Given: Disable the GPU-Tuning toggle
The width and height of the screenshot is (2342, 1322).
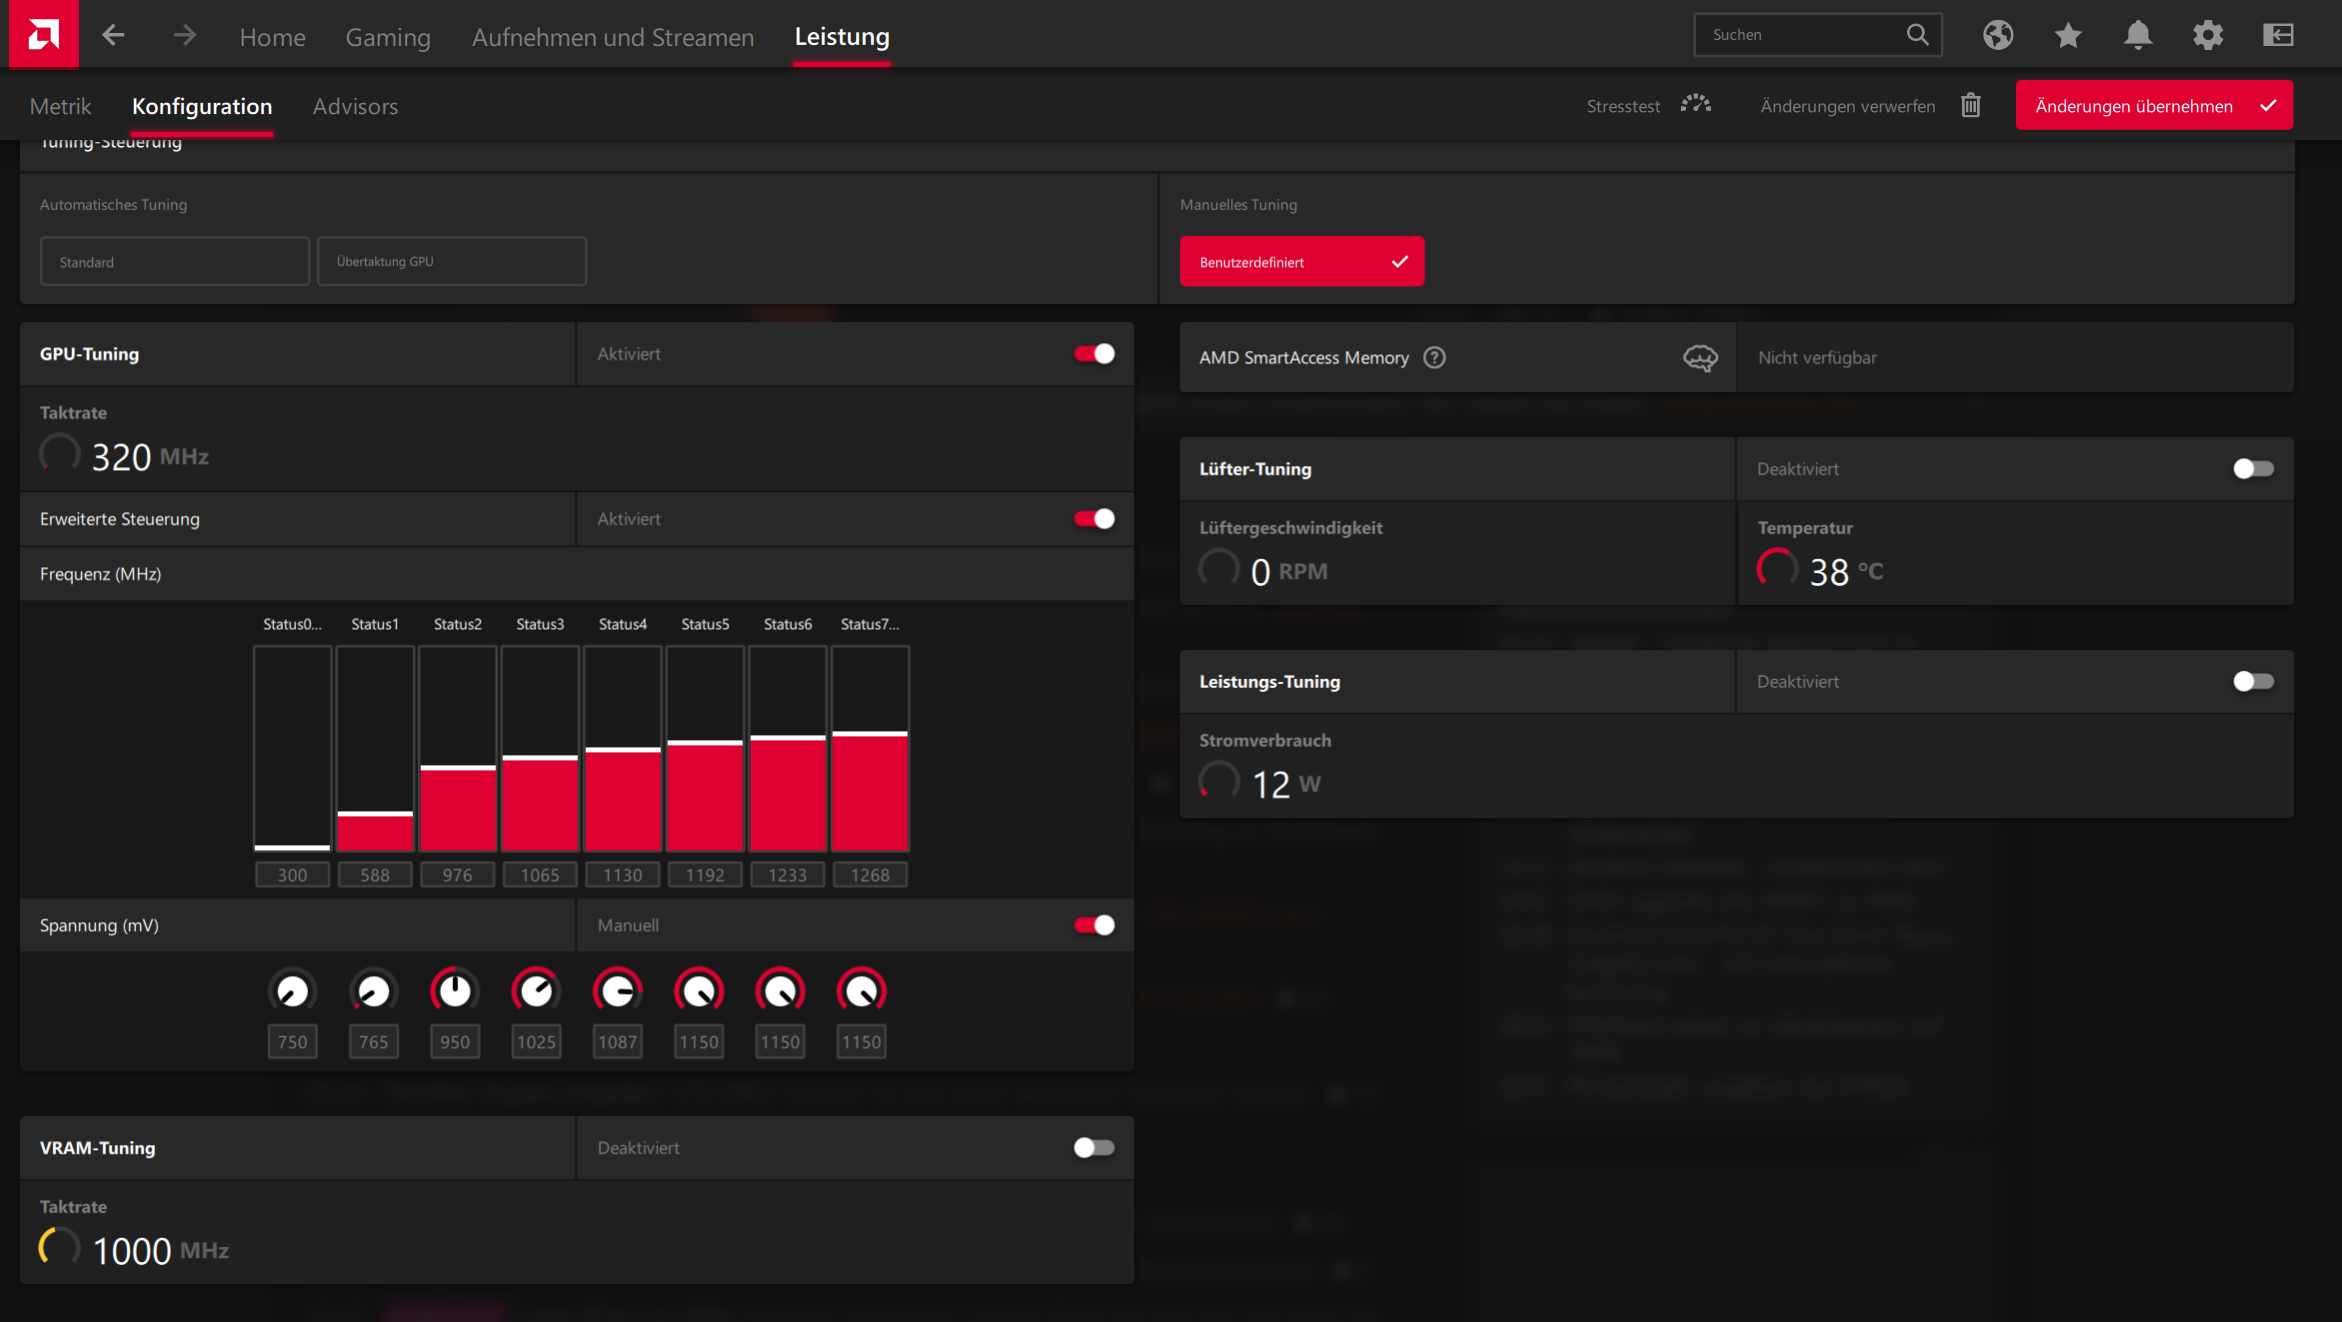Looking at the screenshot, I should click(x=1094, y=354).
